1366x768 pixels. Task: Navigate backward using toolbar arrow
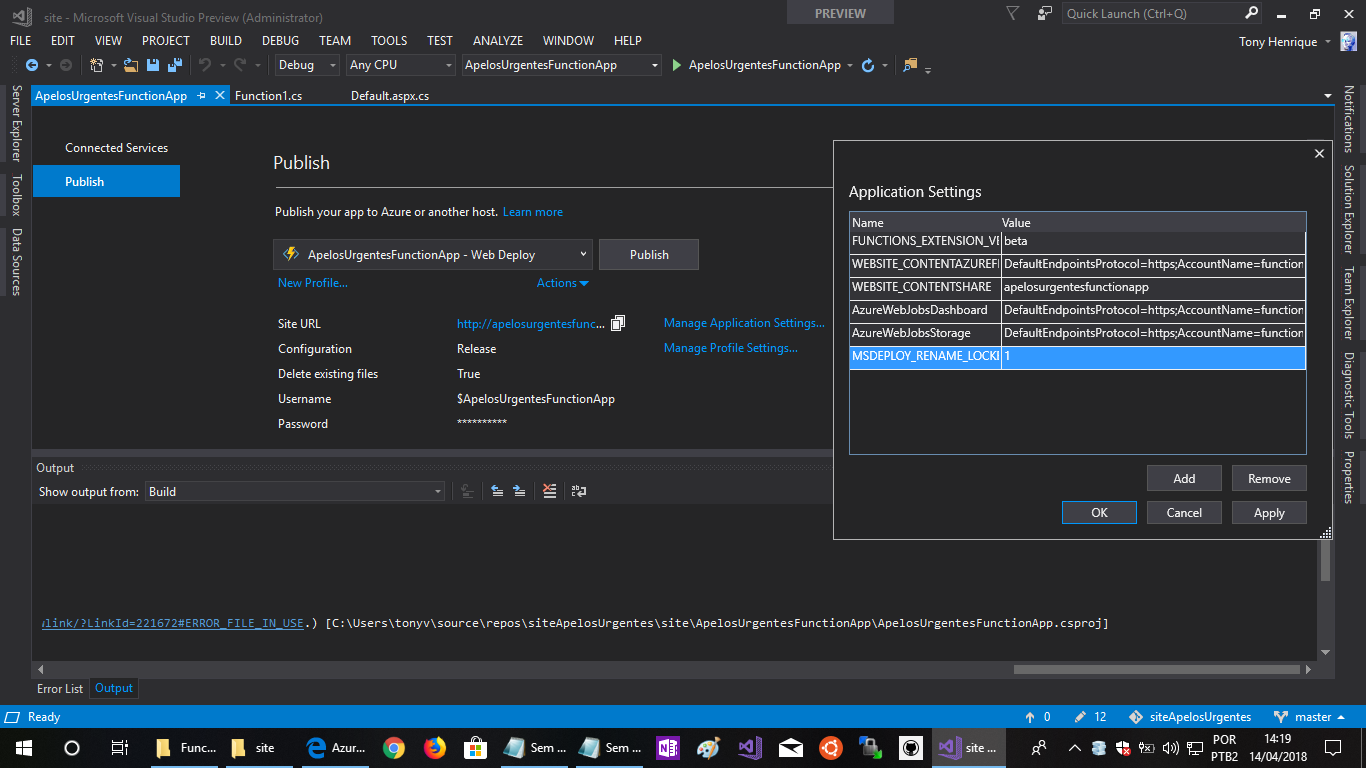tap(31, 65)
